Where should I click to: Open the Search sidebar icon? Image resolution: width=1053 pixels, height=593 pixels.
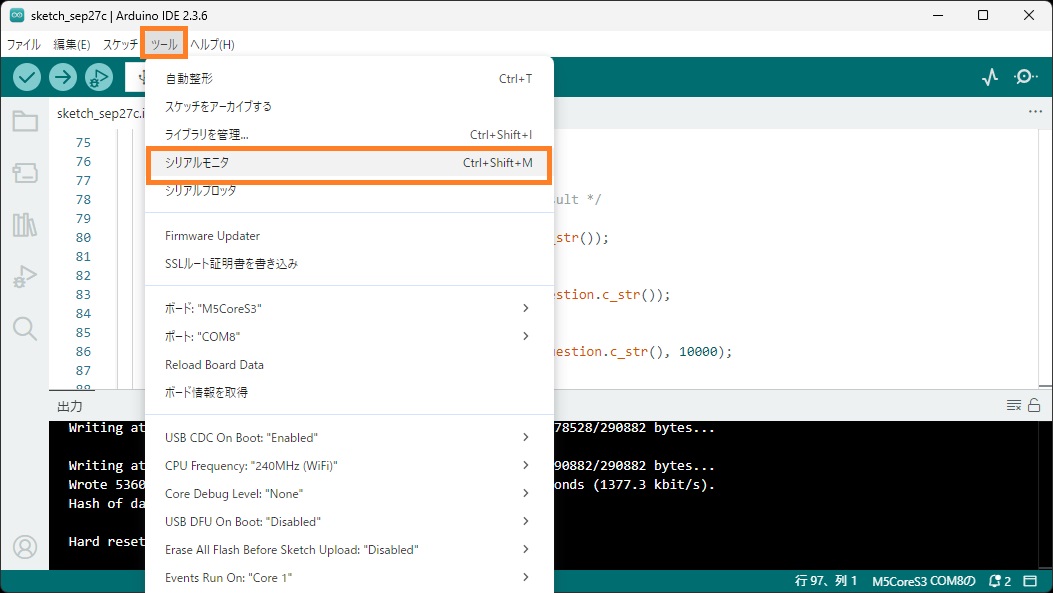tap(25, 328)
